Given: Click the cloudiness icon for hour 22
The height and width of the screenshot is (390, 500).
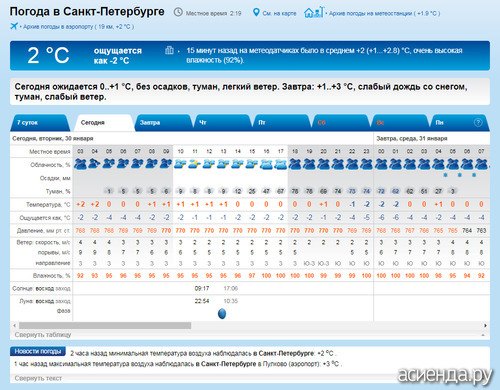Looking at the screenshot, I should click(352, 164).
